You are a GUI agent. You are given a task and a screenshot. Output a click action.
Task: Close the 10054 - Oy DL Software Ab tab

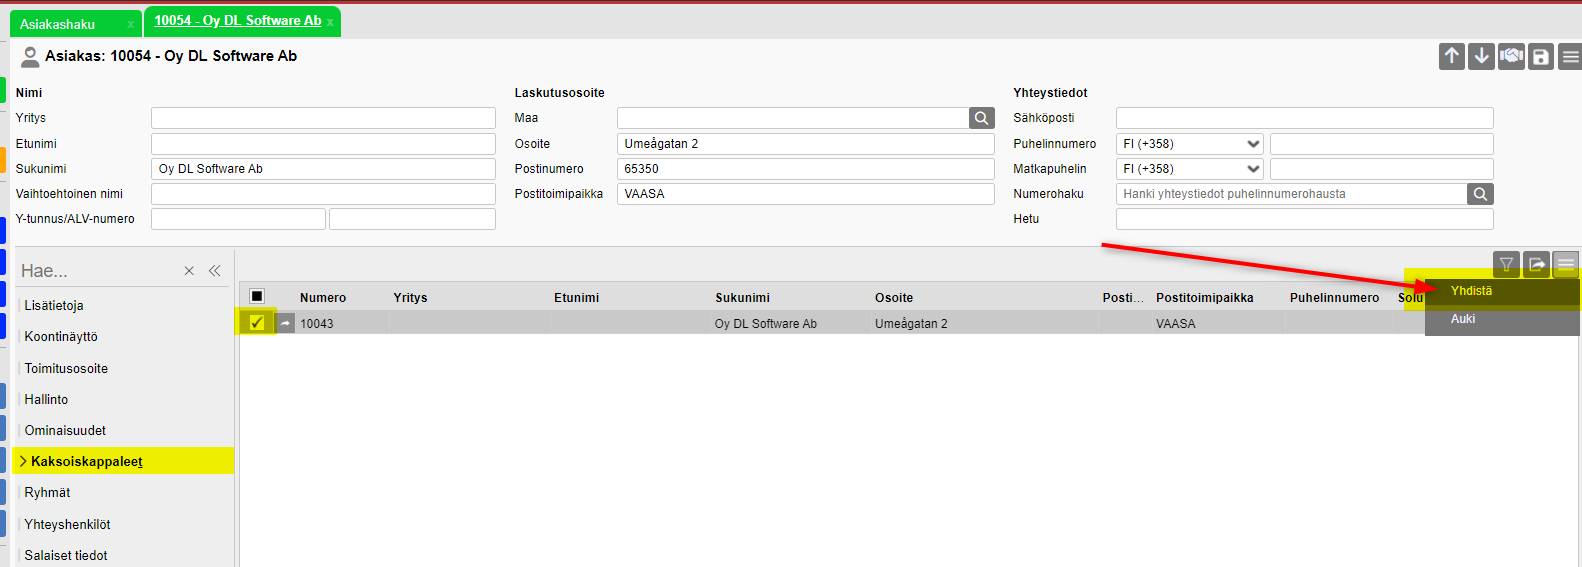pos(330,22)
